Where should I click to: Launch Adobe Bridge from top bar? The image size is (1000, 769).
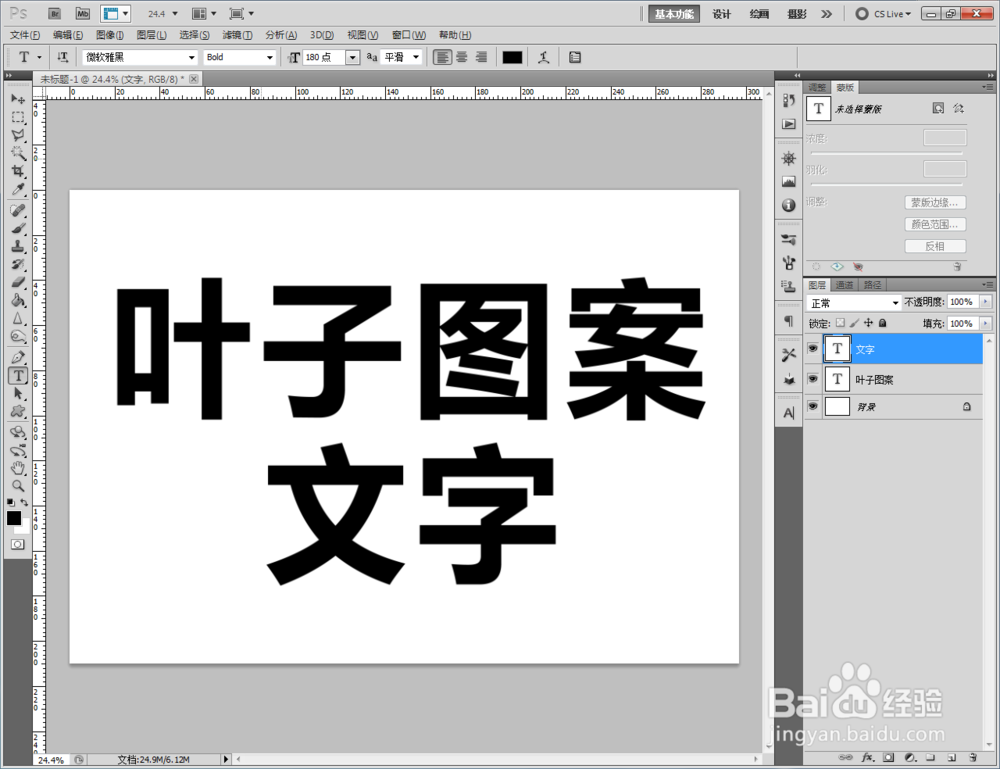[x=55, y=13]
